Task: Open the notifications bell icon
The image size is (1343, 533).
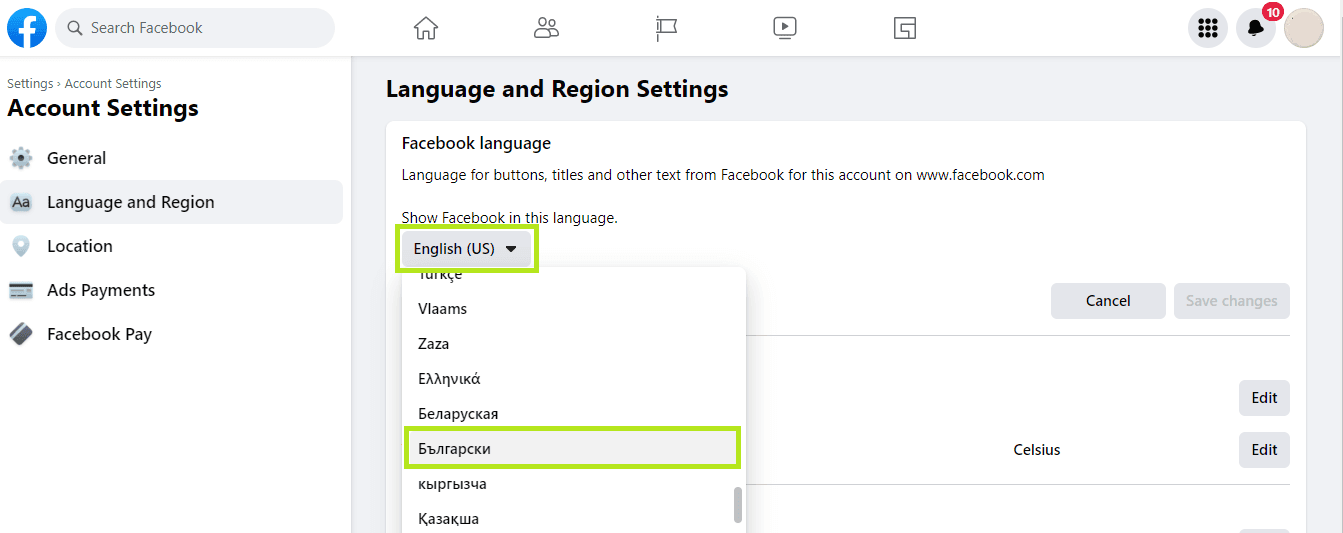Action: point(1256,28)
